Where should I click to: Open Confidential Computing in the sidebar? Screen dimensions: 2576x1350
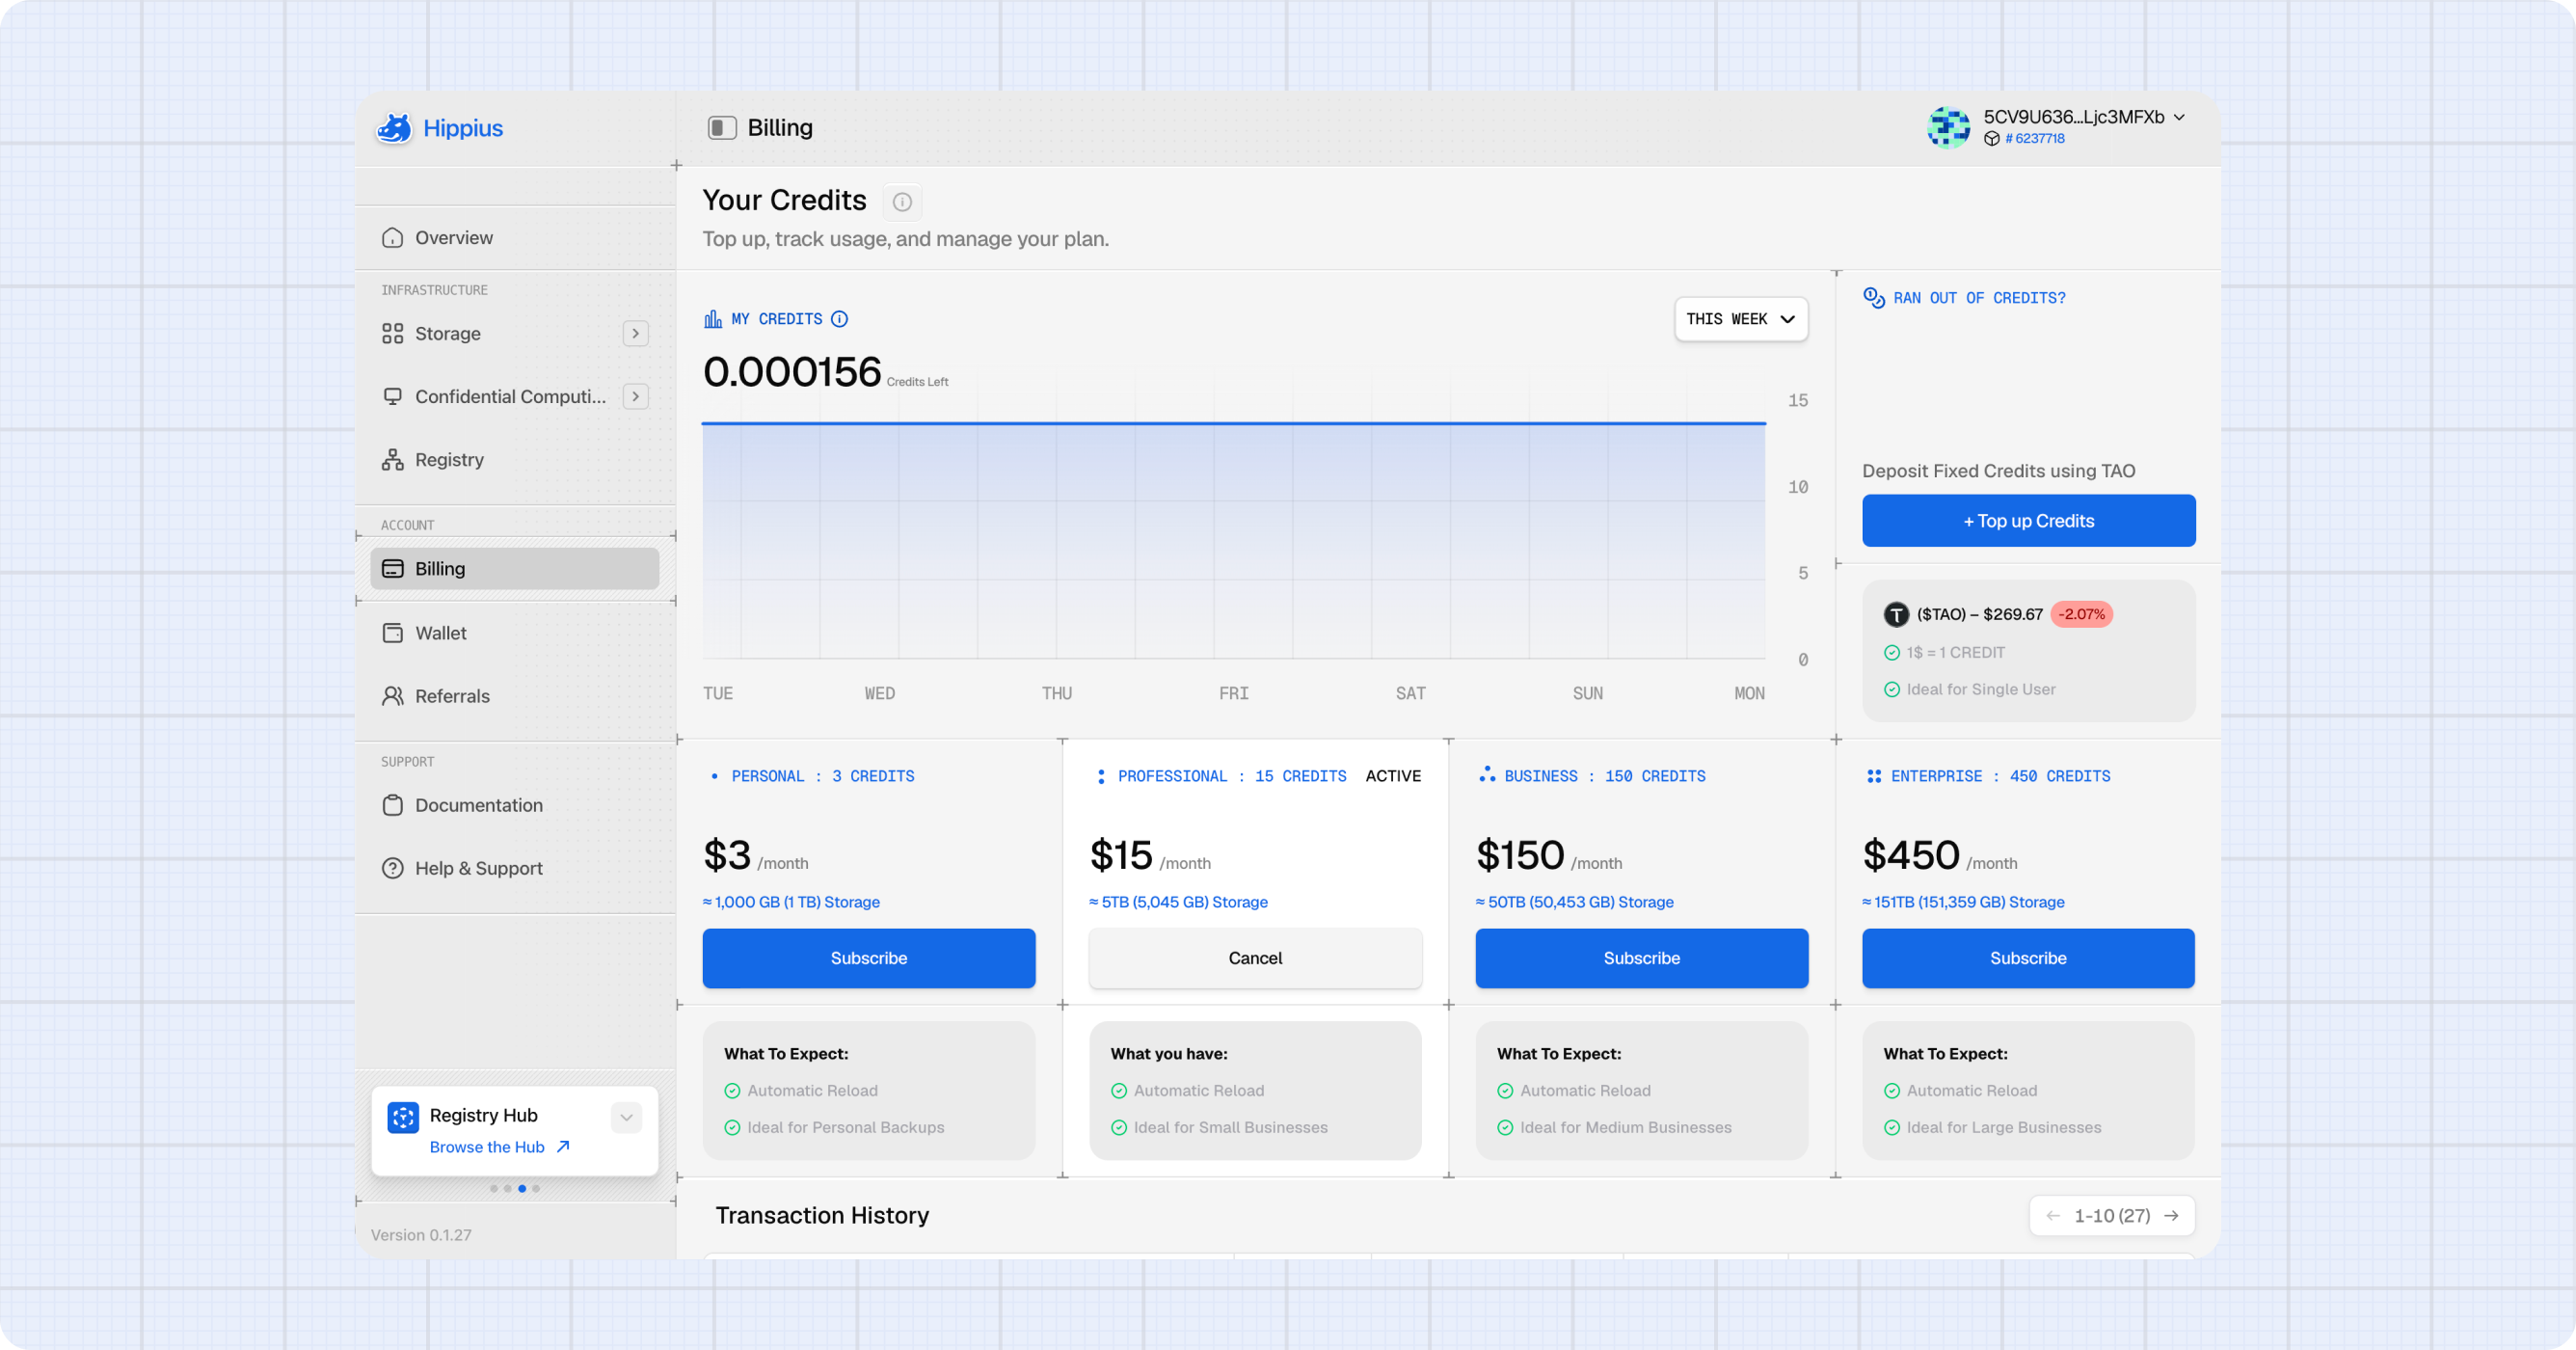coord(496,397)
